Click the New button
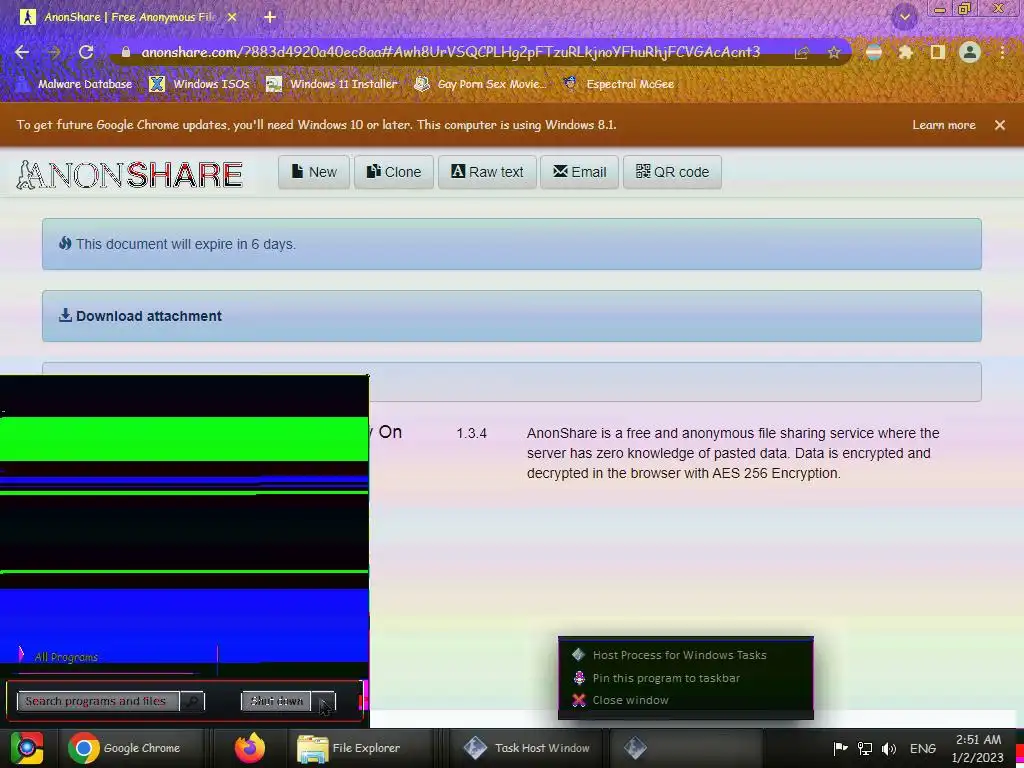 [x=314, y=172]
